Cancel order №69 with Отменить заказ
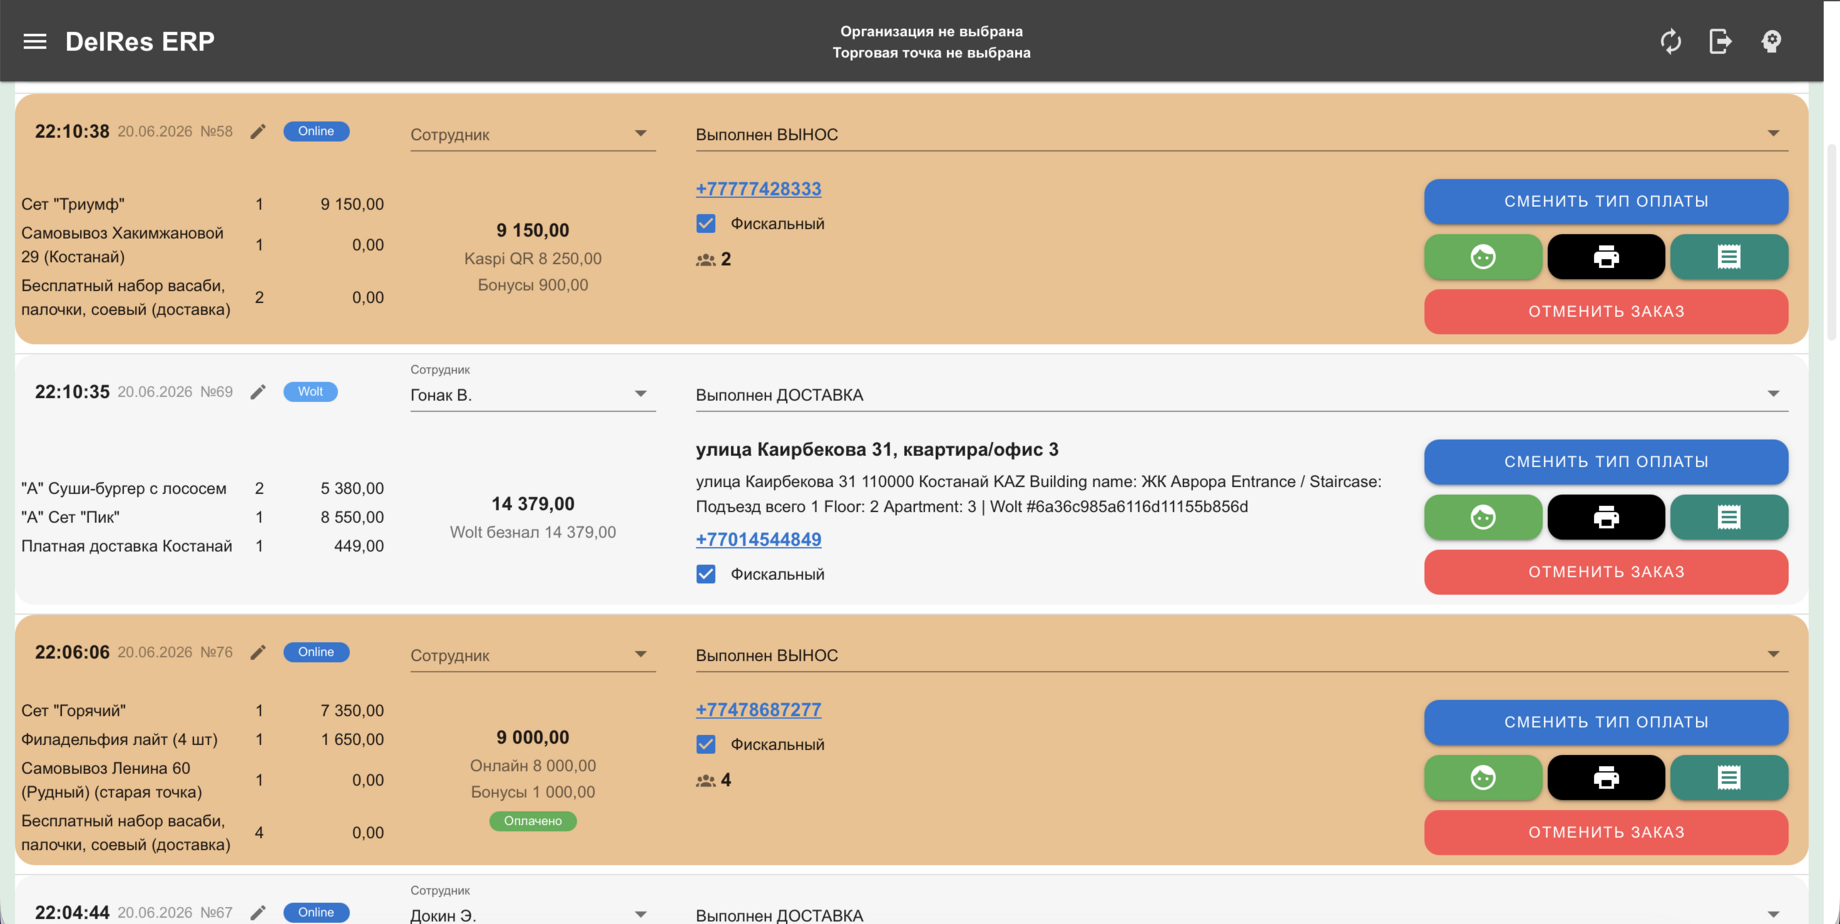This screenshot has height=924, width=1840. (x=1606, y=572)
